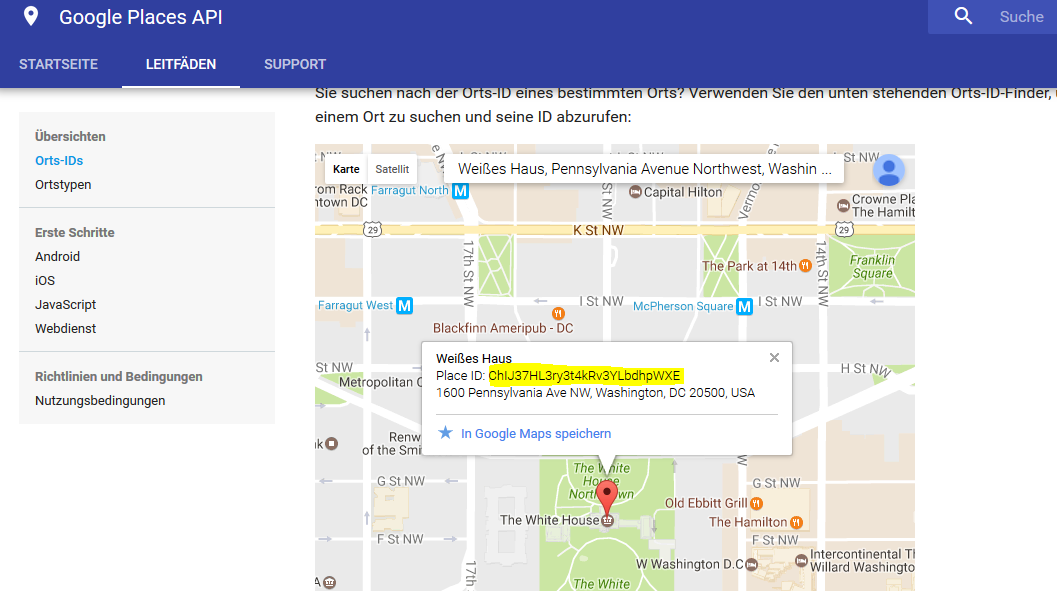Click the Capital Hilton map label
Viewport: 1057px width, 591px height.
683,192
